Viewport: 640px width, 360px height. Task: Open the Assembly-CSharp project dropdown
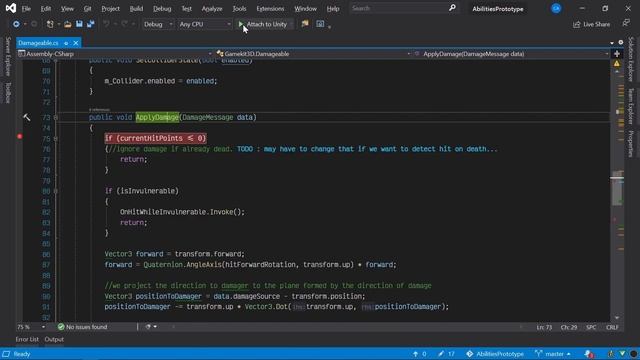115,54
